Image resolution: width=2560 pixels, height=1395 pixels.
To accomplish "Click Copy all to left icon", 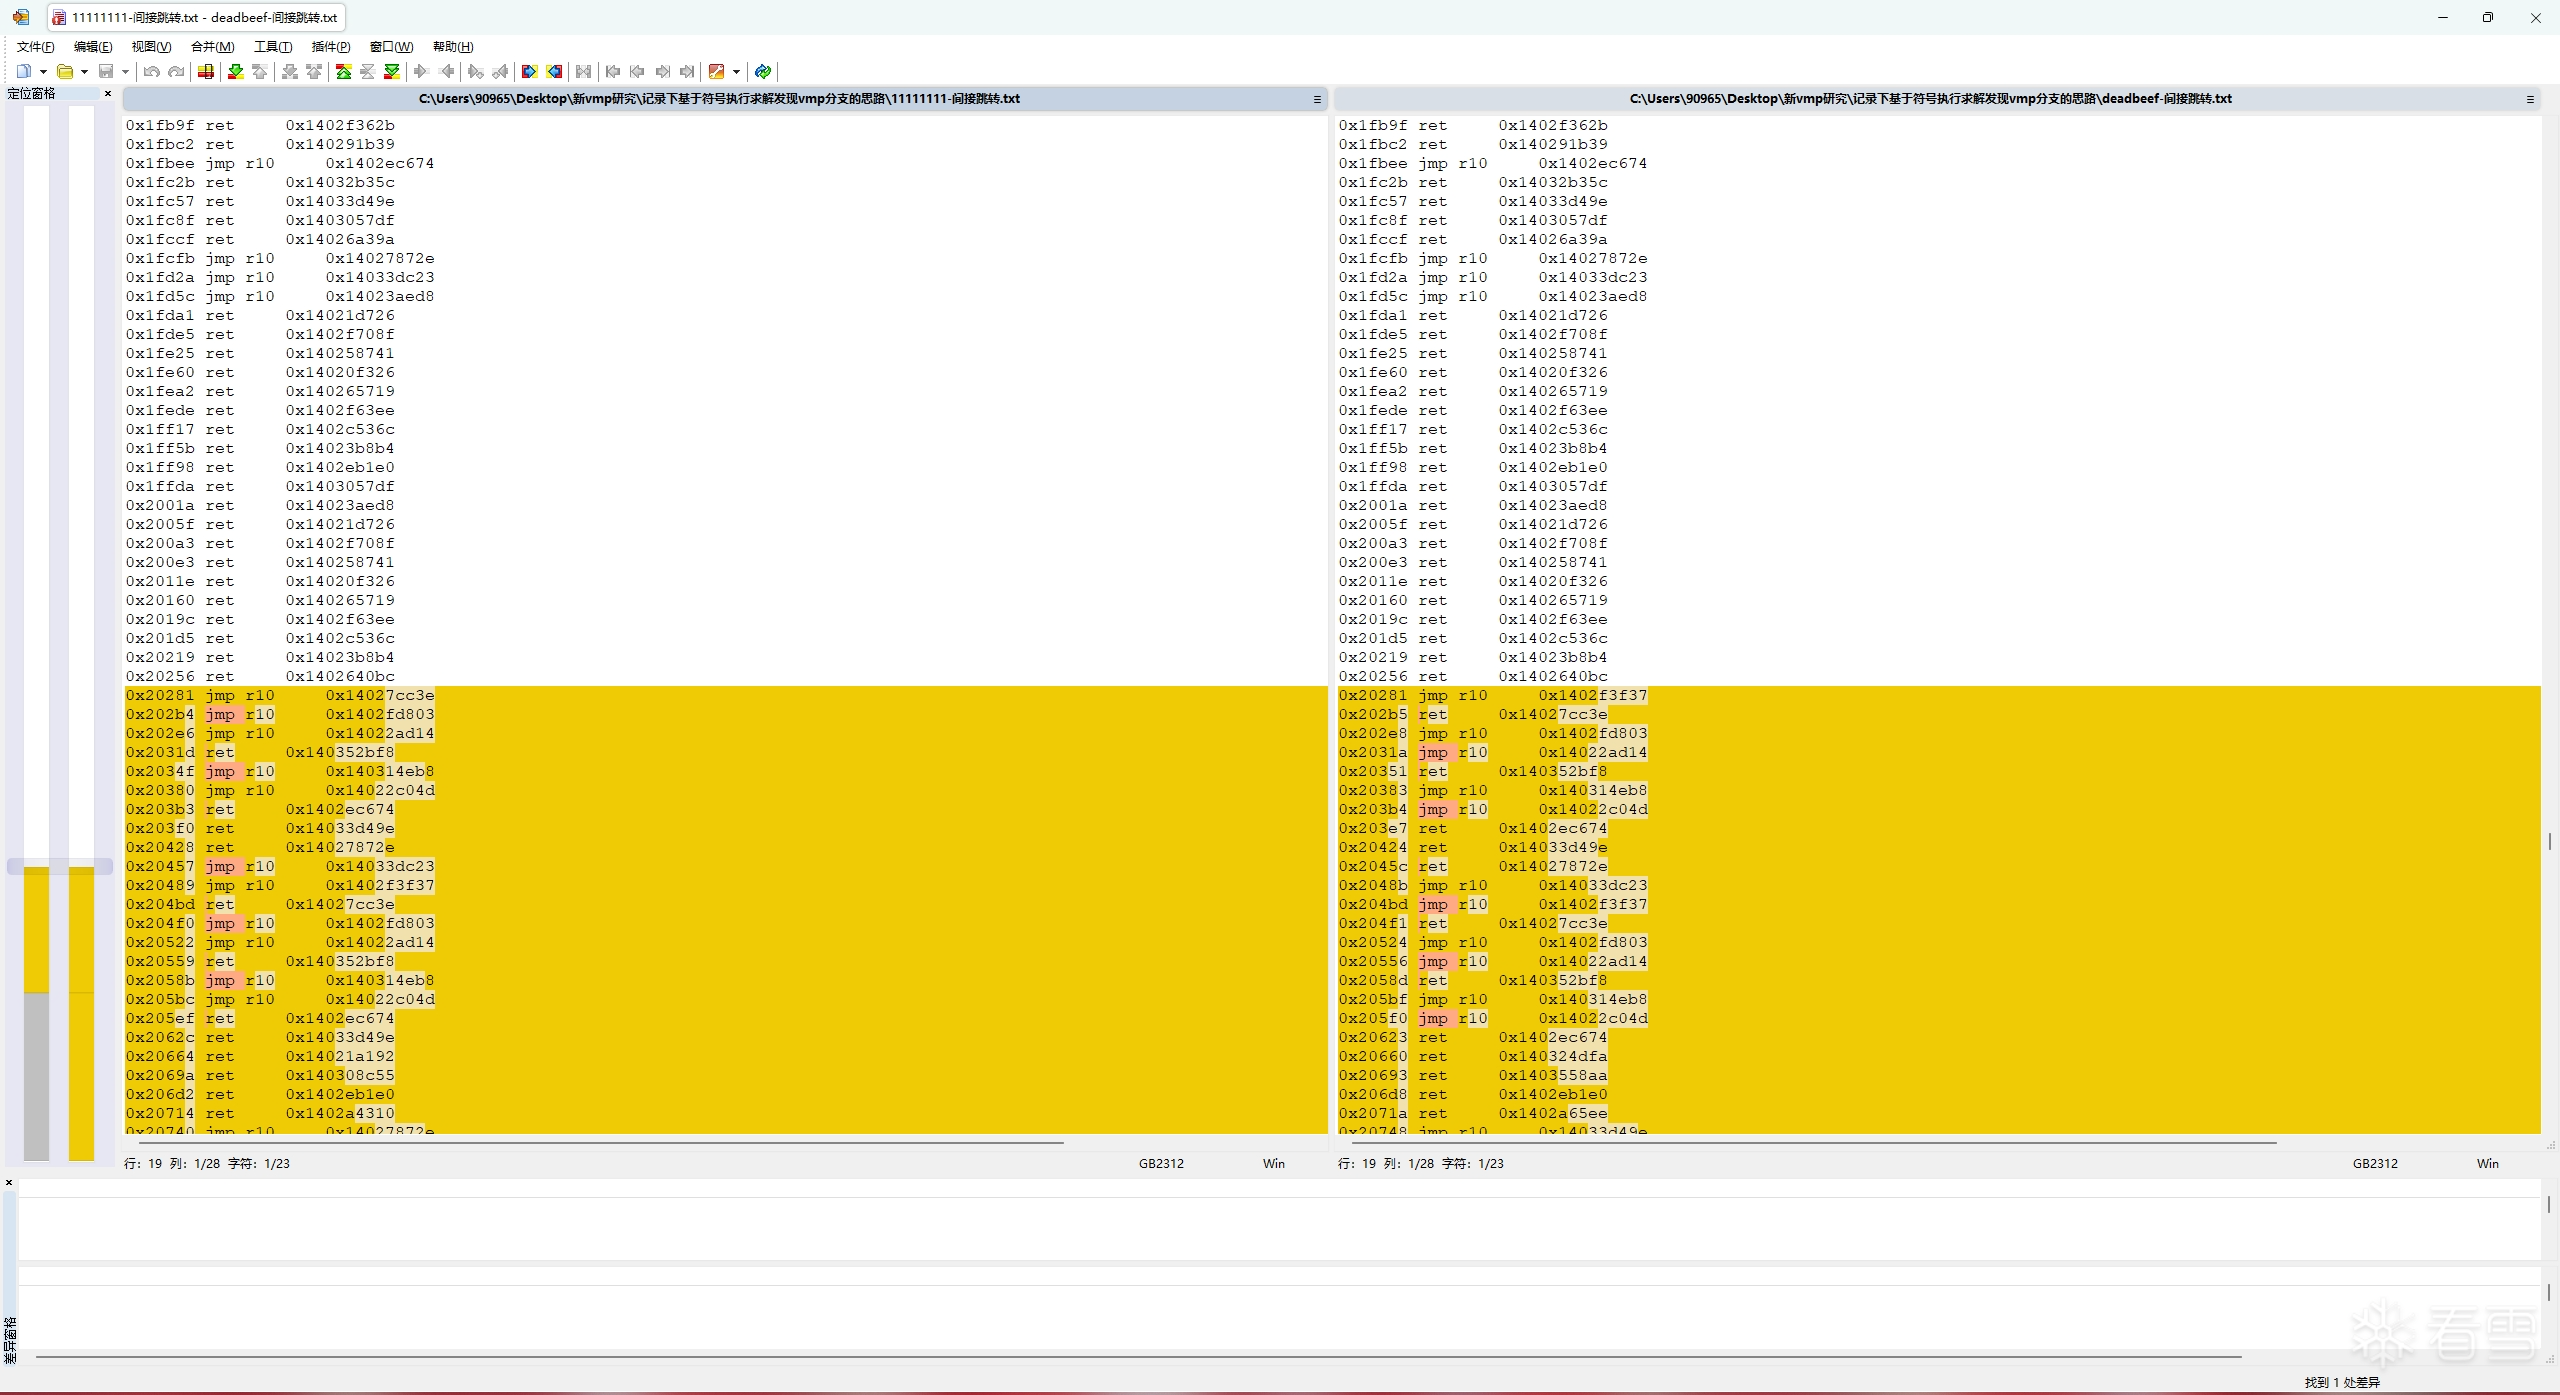I will tap(554, 71).
